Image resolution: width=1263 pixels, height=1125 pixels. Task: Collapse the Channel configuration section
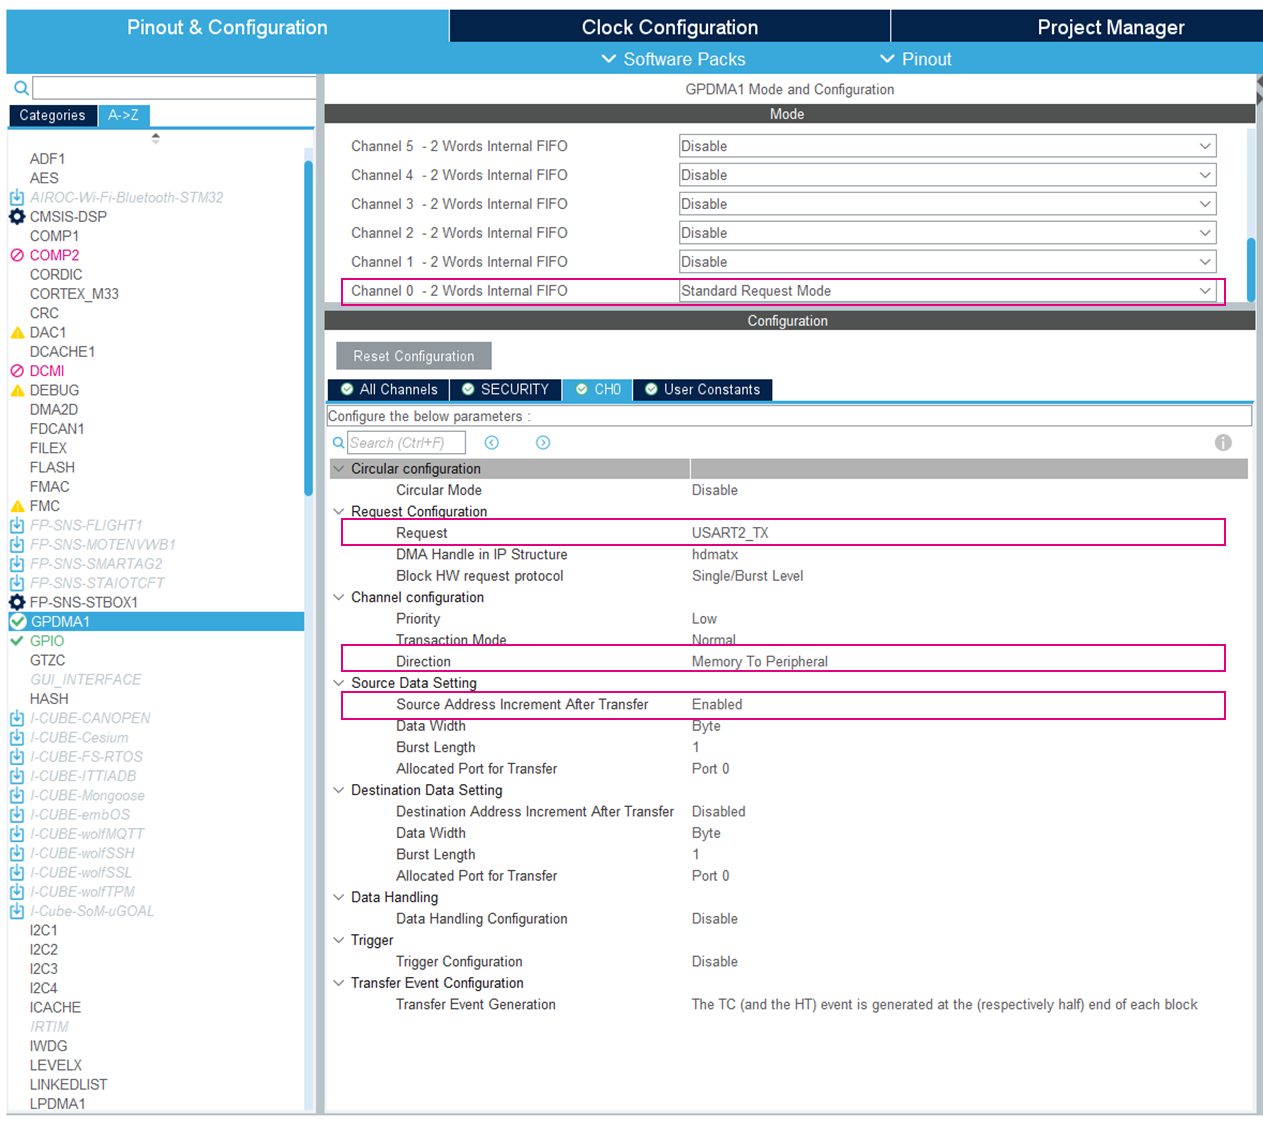tap(339, 597)
